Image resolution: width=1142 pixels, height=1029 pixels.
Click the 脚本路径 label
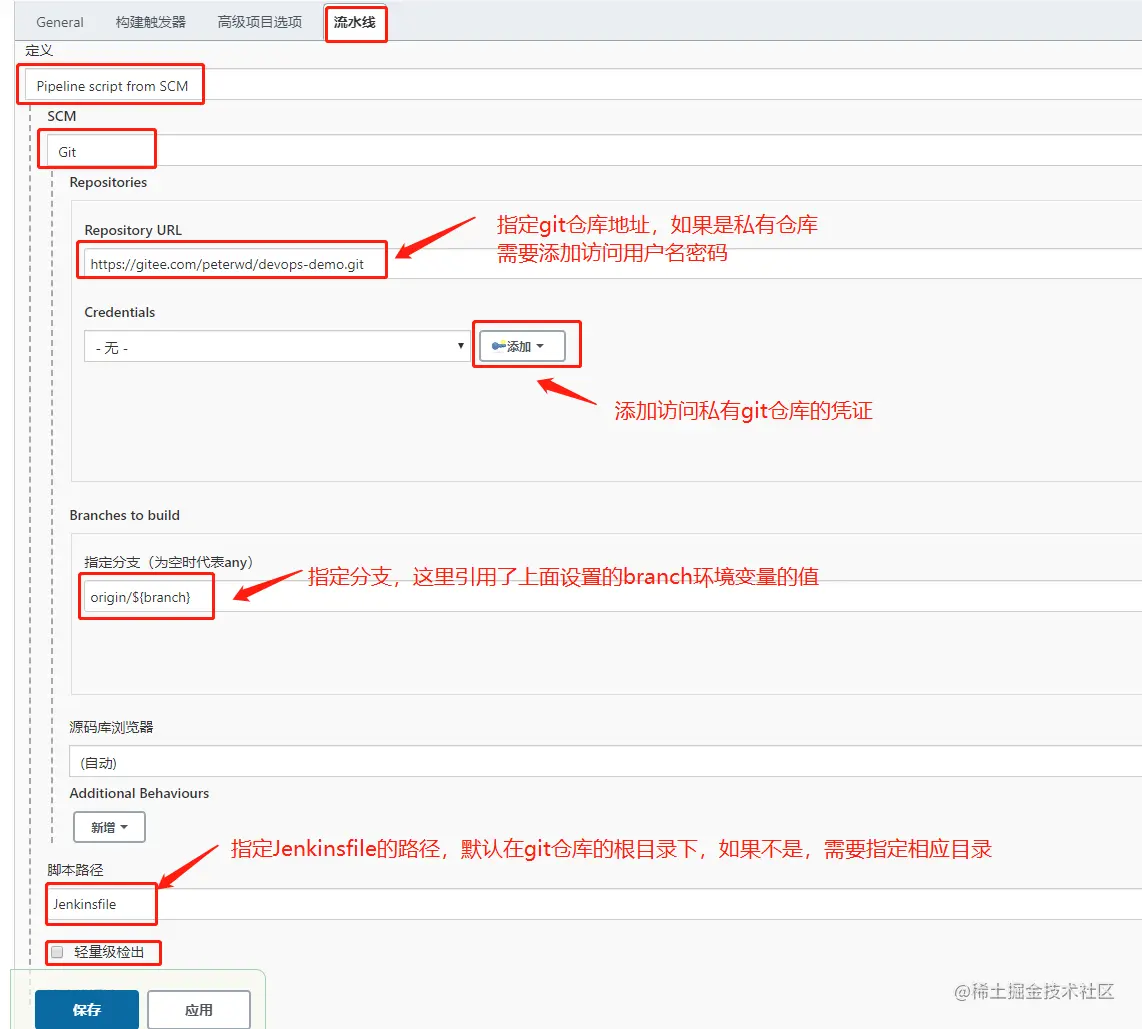(x=75, y=870)
